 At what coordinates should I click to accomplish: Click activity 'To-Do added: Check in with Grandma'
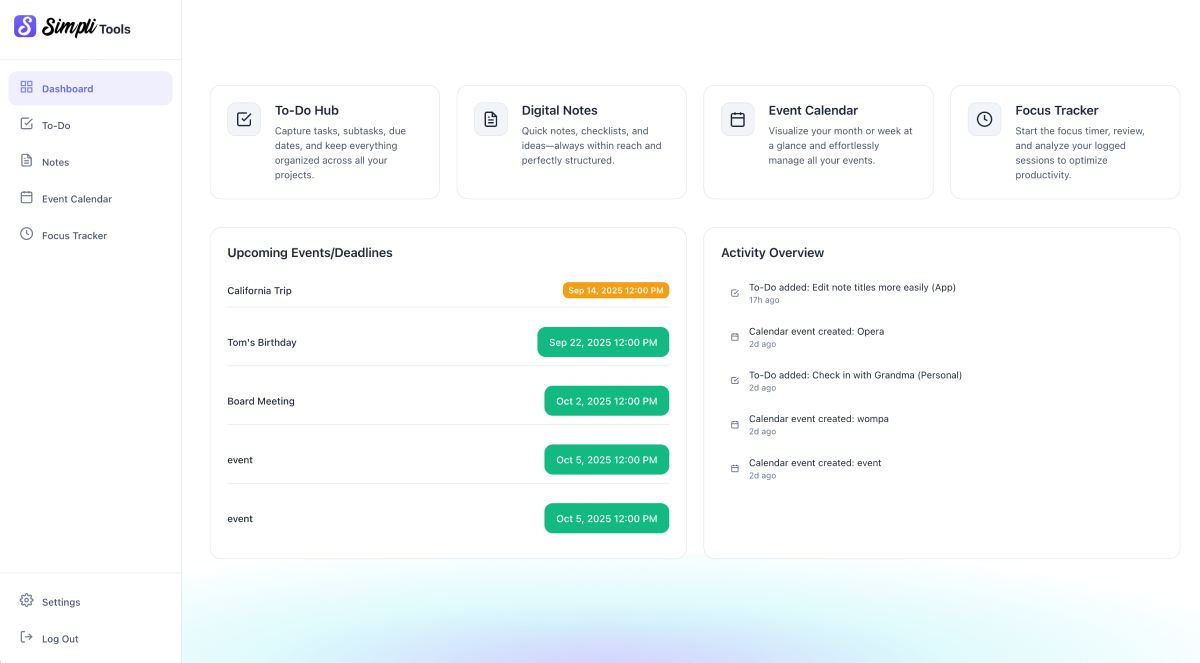point(855,375)
